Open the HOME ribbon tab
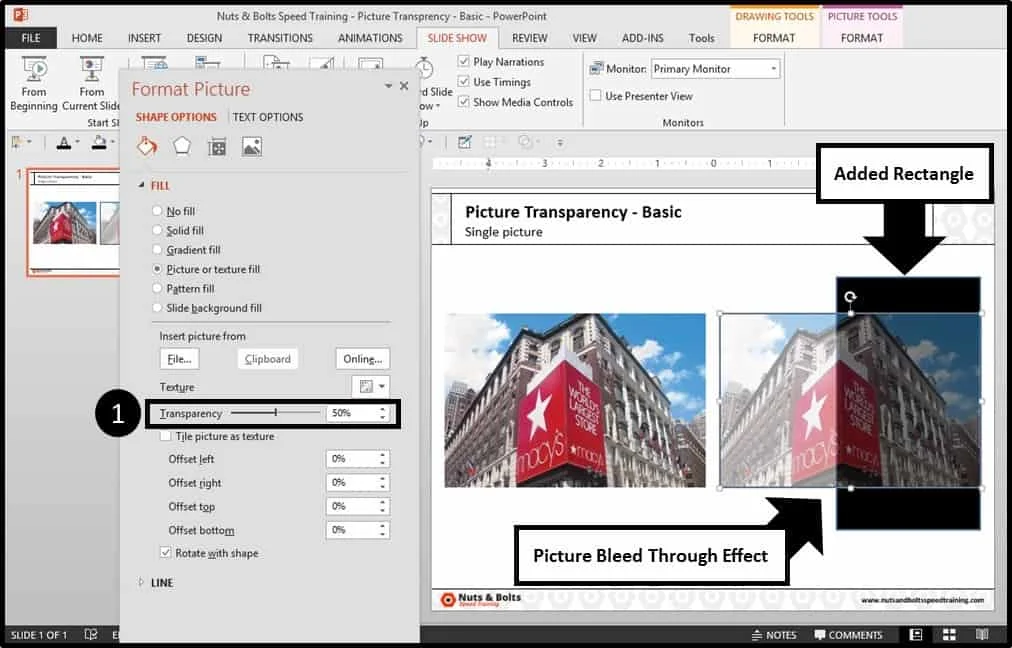The width and height of the screenshot is (1012, 648). 87,38
